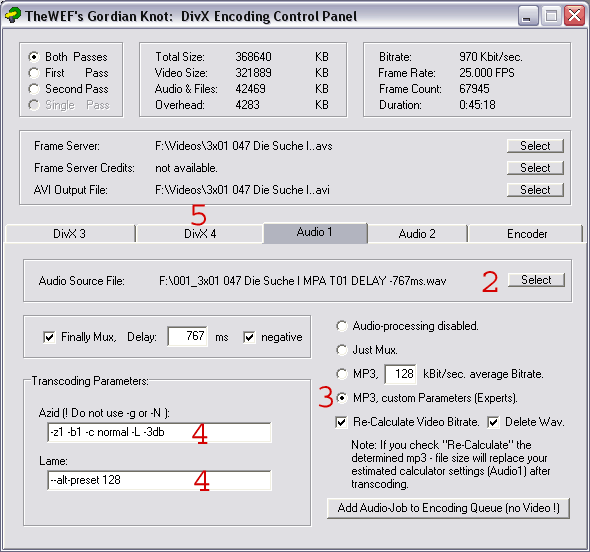Click the Gordian Knot title bar app icon

click(x=13, y=15)
